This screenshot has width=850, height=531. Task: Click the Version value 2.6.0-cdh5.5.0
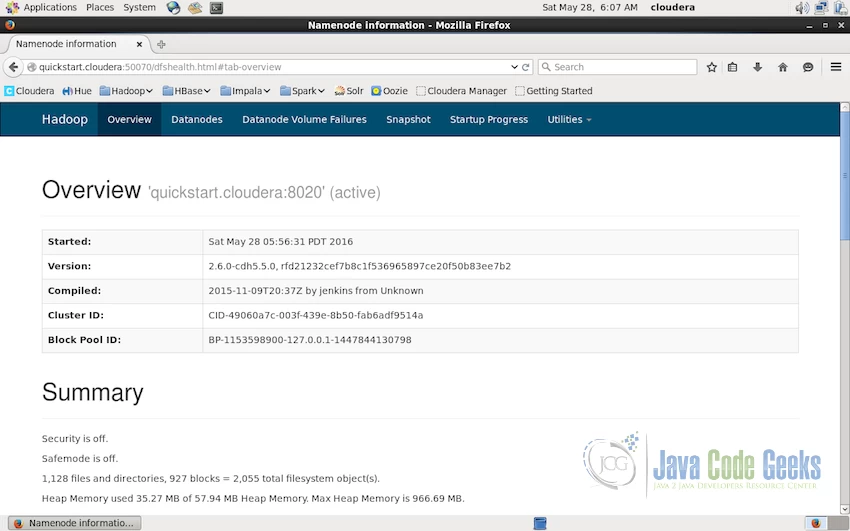coord(359,266)
